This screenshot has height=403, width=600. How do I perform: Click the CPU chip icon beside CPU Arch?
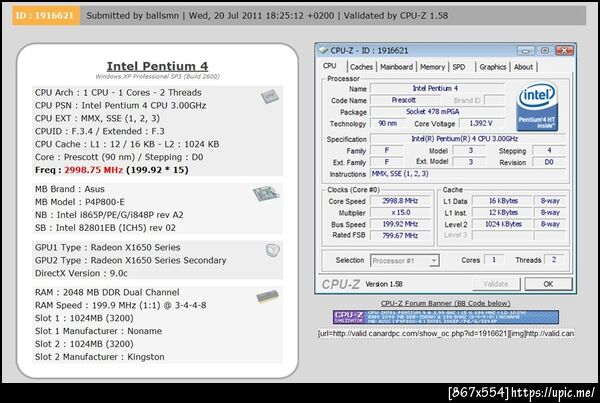270,96
